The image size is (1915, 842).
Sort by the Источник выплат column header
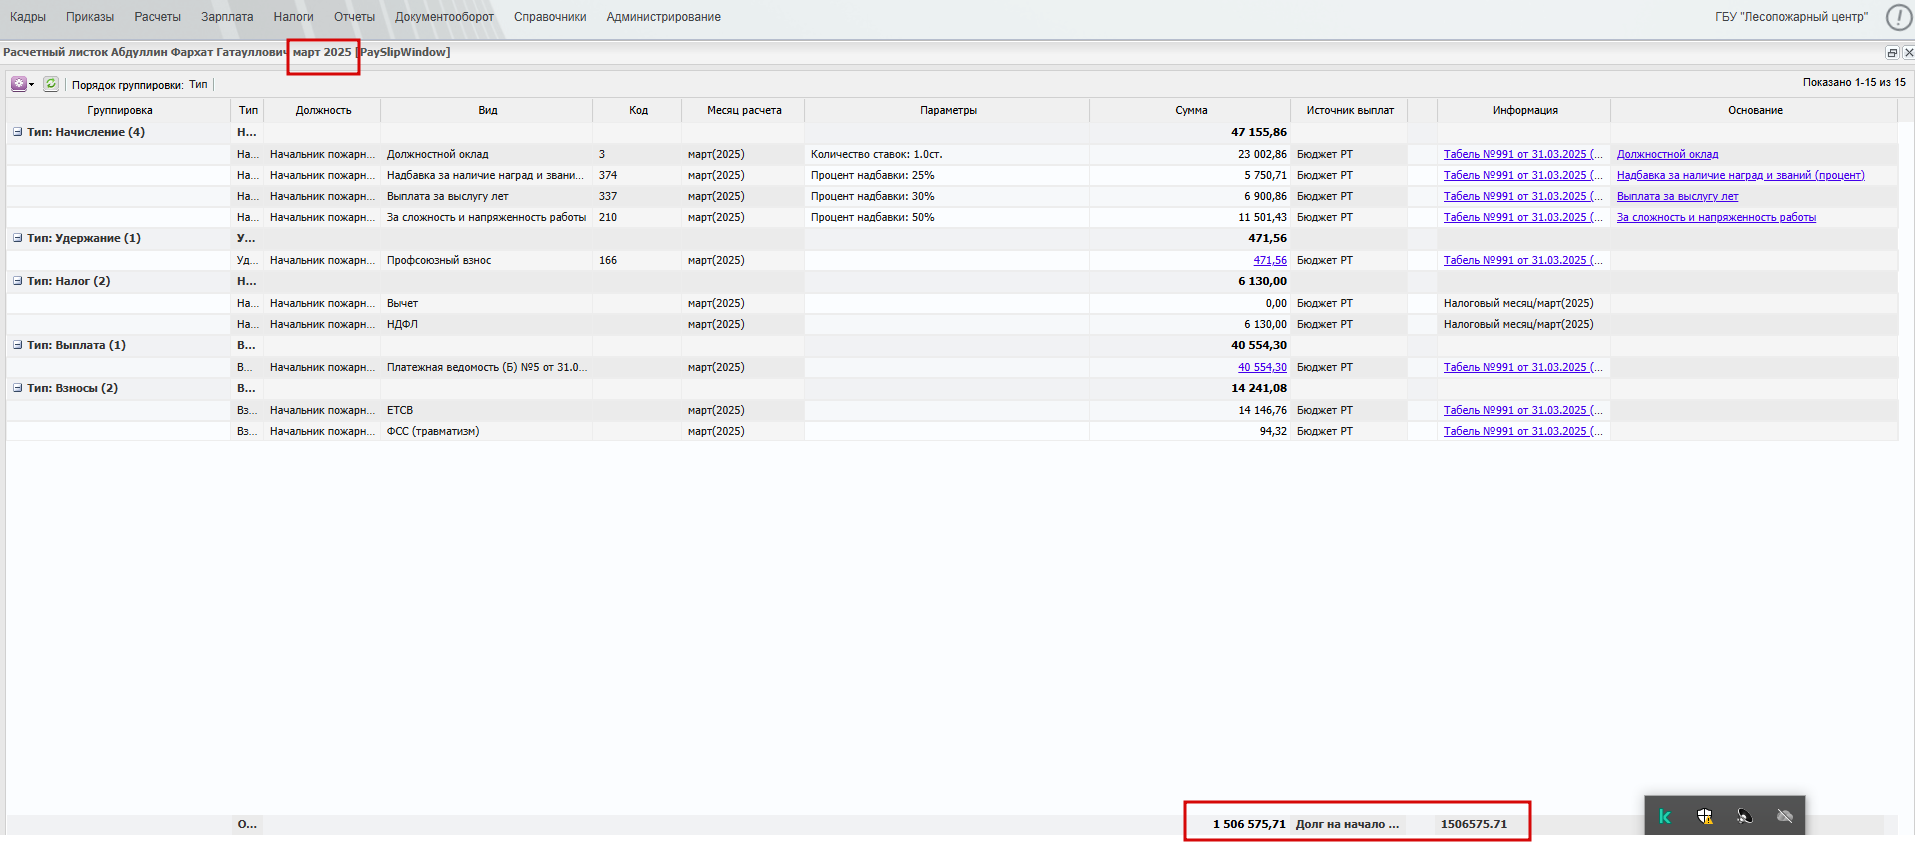pos(1350,110)
